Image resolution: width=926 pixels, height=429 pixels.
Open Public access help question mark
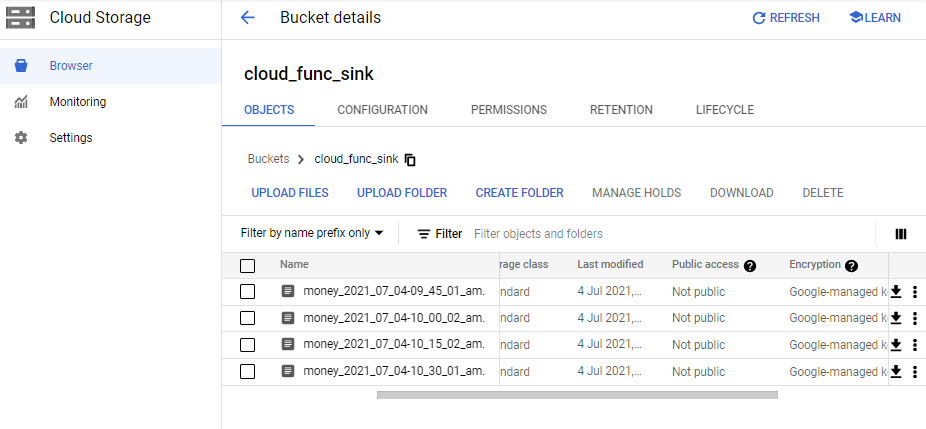(x=749, y=266)
